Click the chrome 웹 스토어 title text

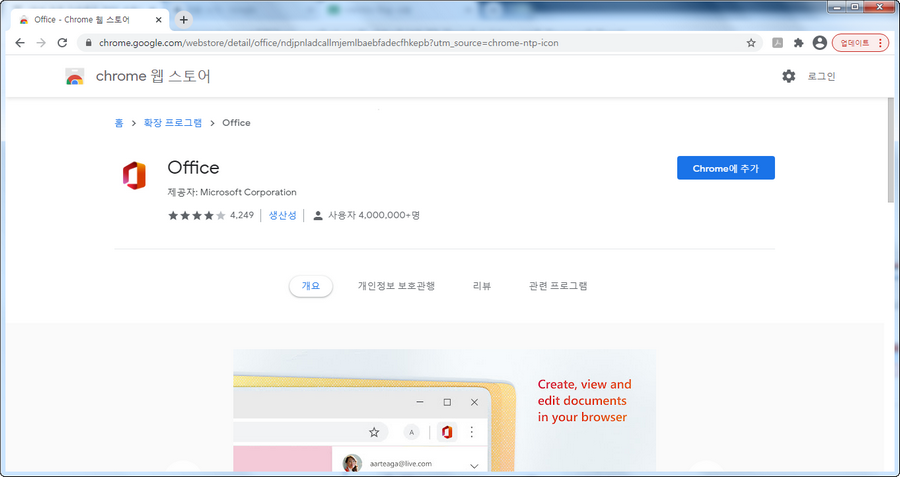153,76
